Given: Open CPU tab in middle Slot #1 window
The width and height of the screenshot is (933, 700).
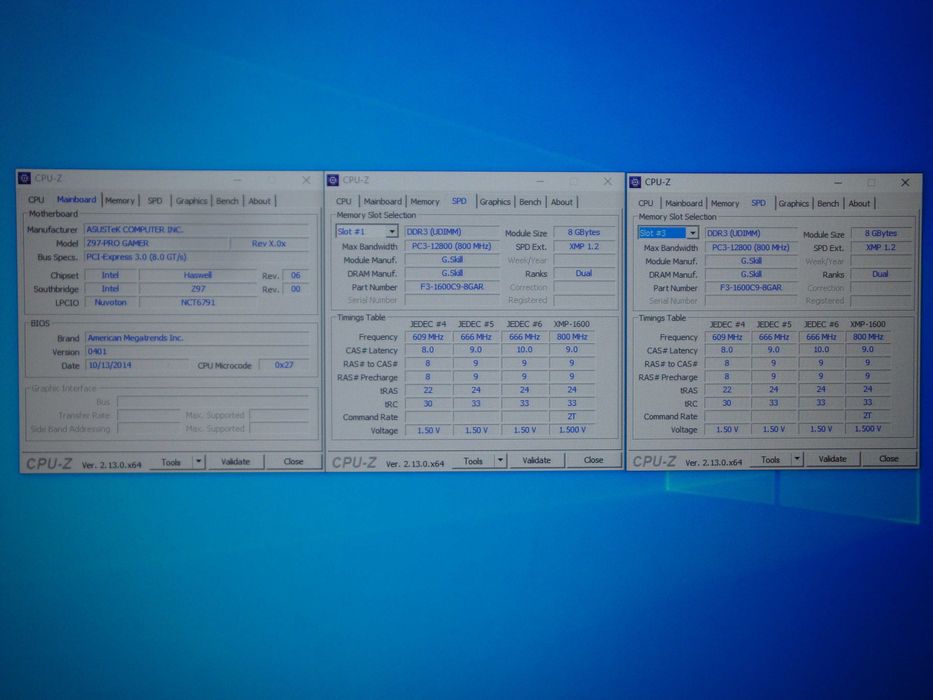Looking at the screenshot, I should (344, 202).
